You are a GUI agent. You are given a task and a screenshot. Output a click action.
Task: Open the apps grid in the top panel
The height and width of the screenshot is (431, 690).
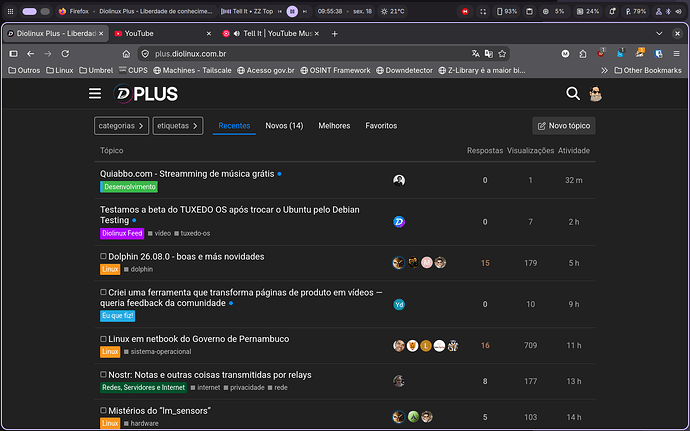tap(11, 11)
